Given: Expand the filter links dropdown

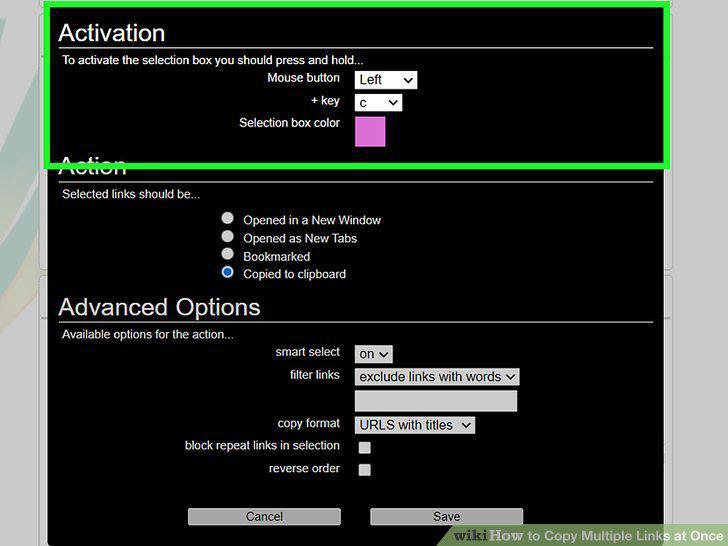Looking at the screenshot, I should (x=437, y=377).
